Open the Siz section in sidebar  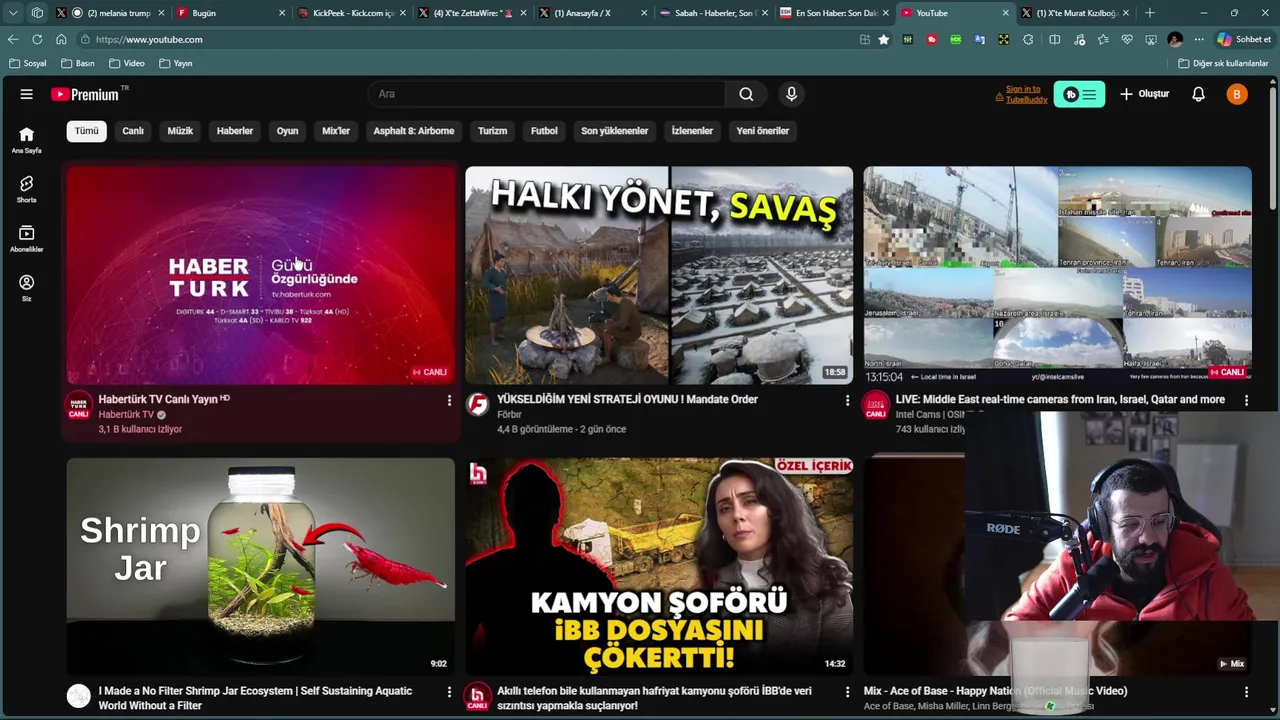[27, 287]
